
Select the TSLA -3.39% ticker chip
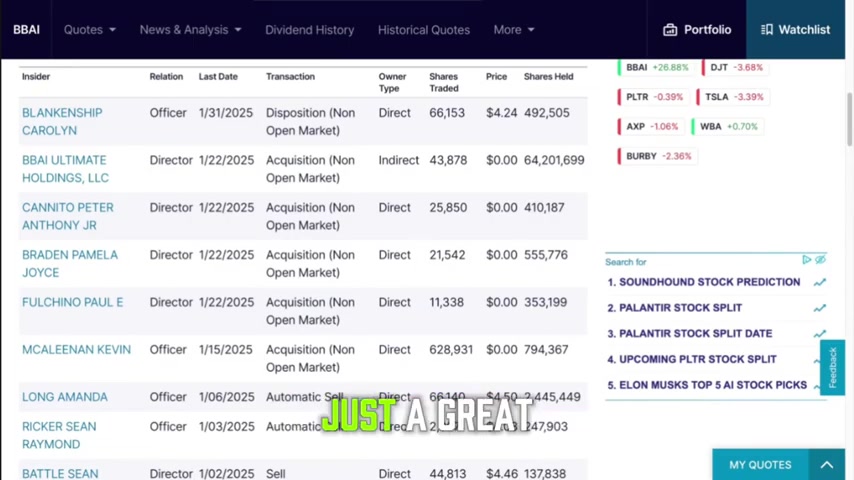tap(733, 97)
